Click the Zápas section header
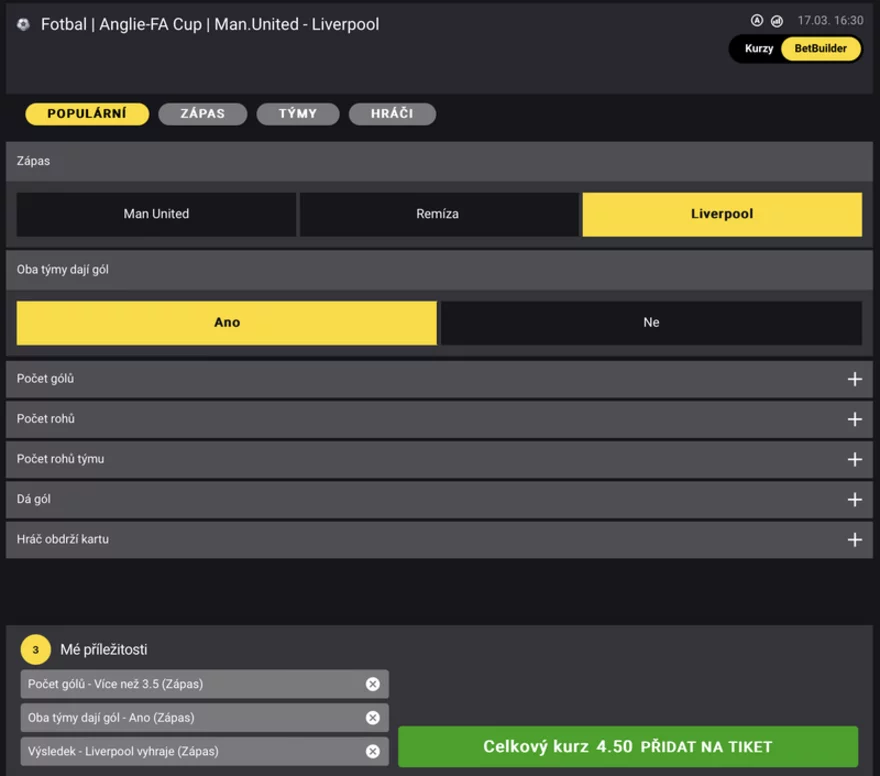 (439, 161)
